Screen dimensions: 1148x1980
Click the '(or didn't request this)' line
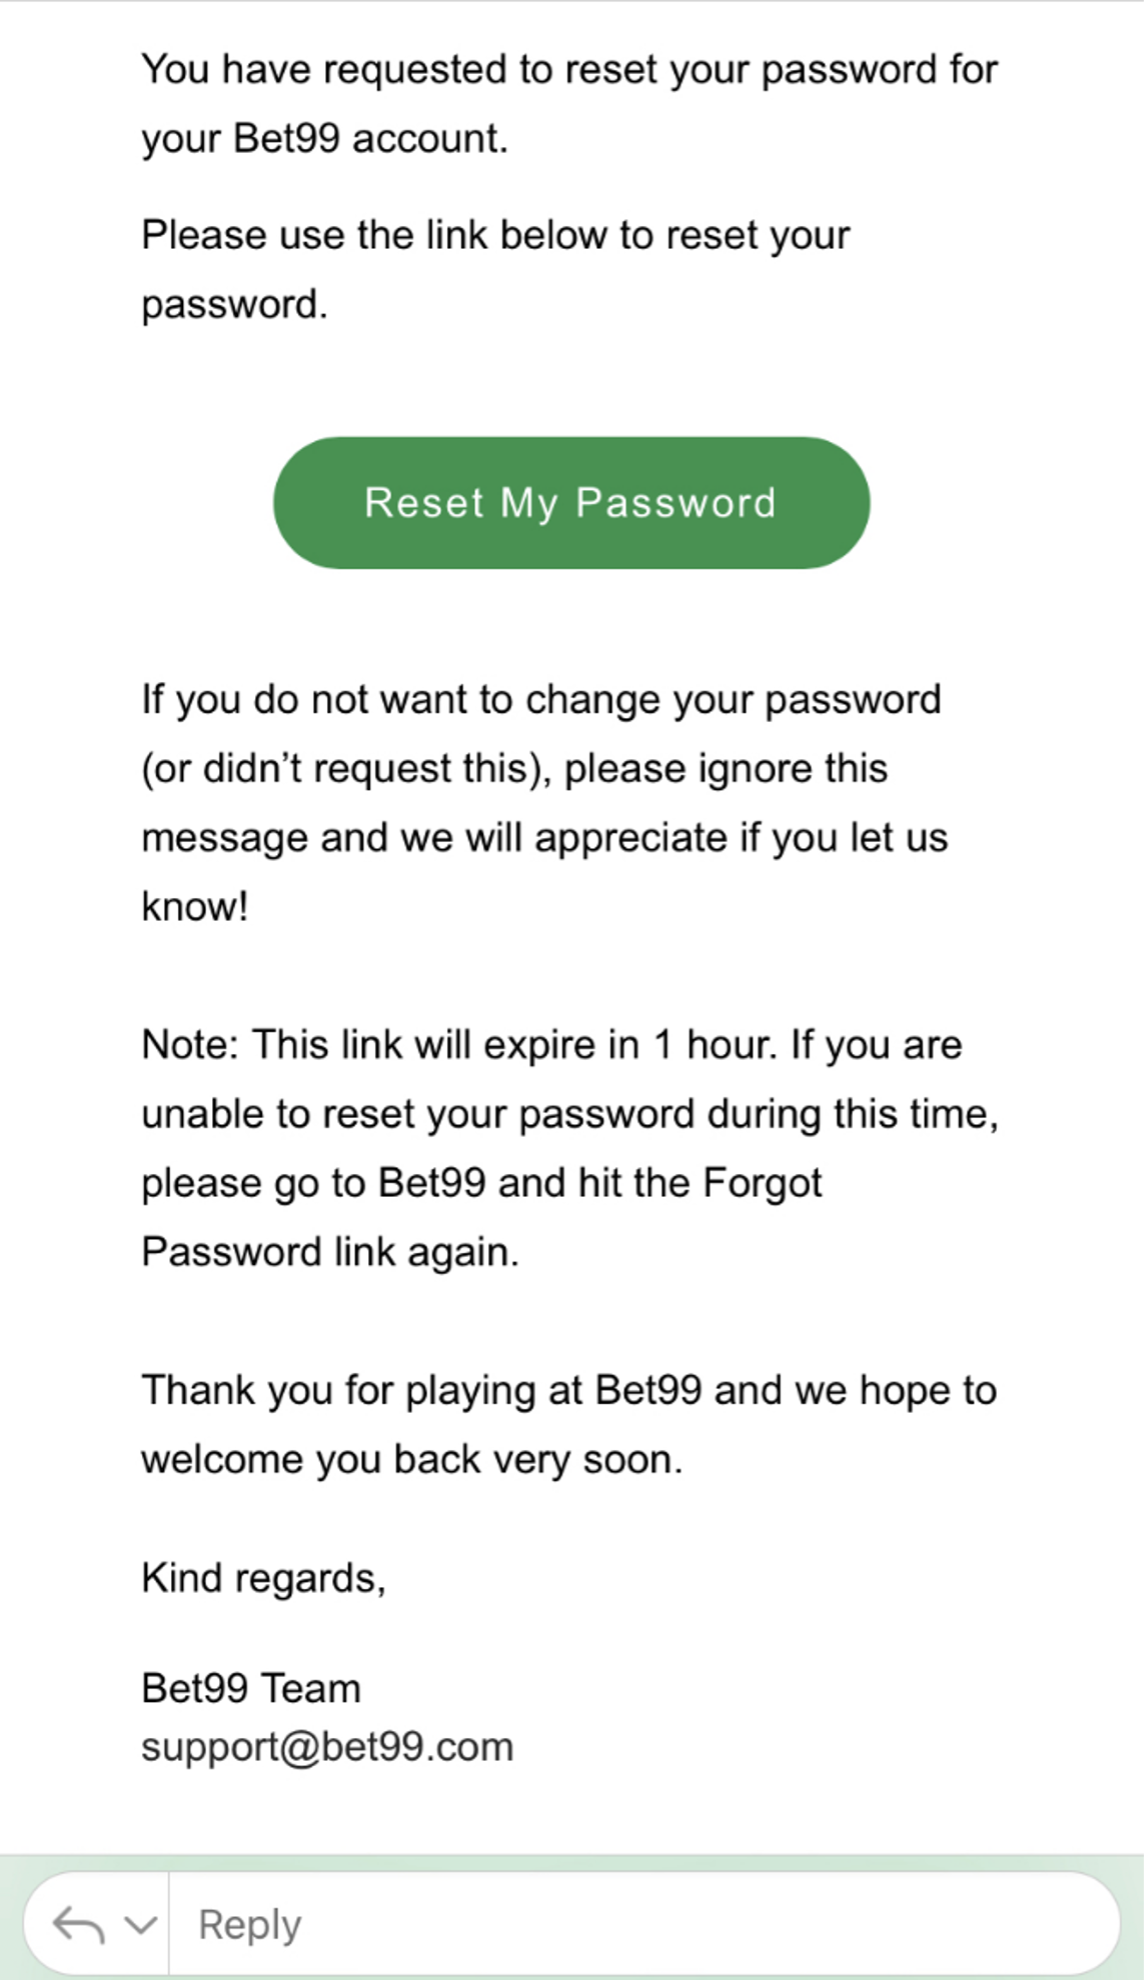point(514,769)
